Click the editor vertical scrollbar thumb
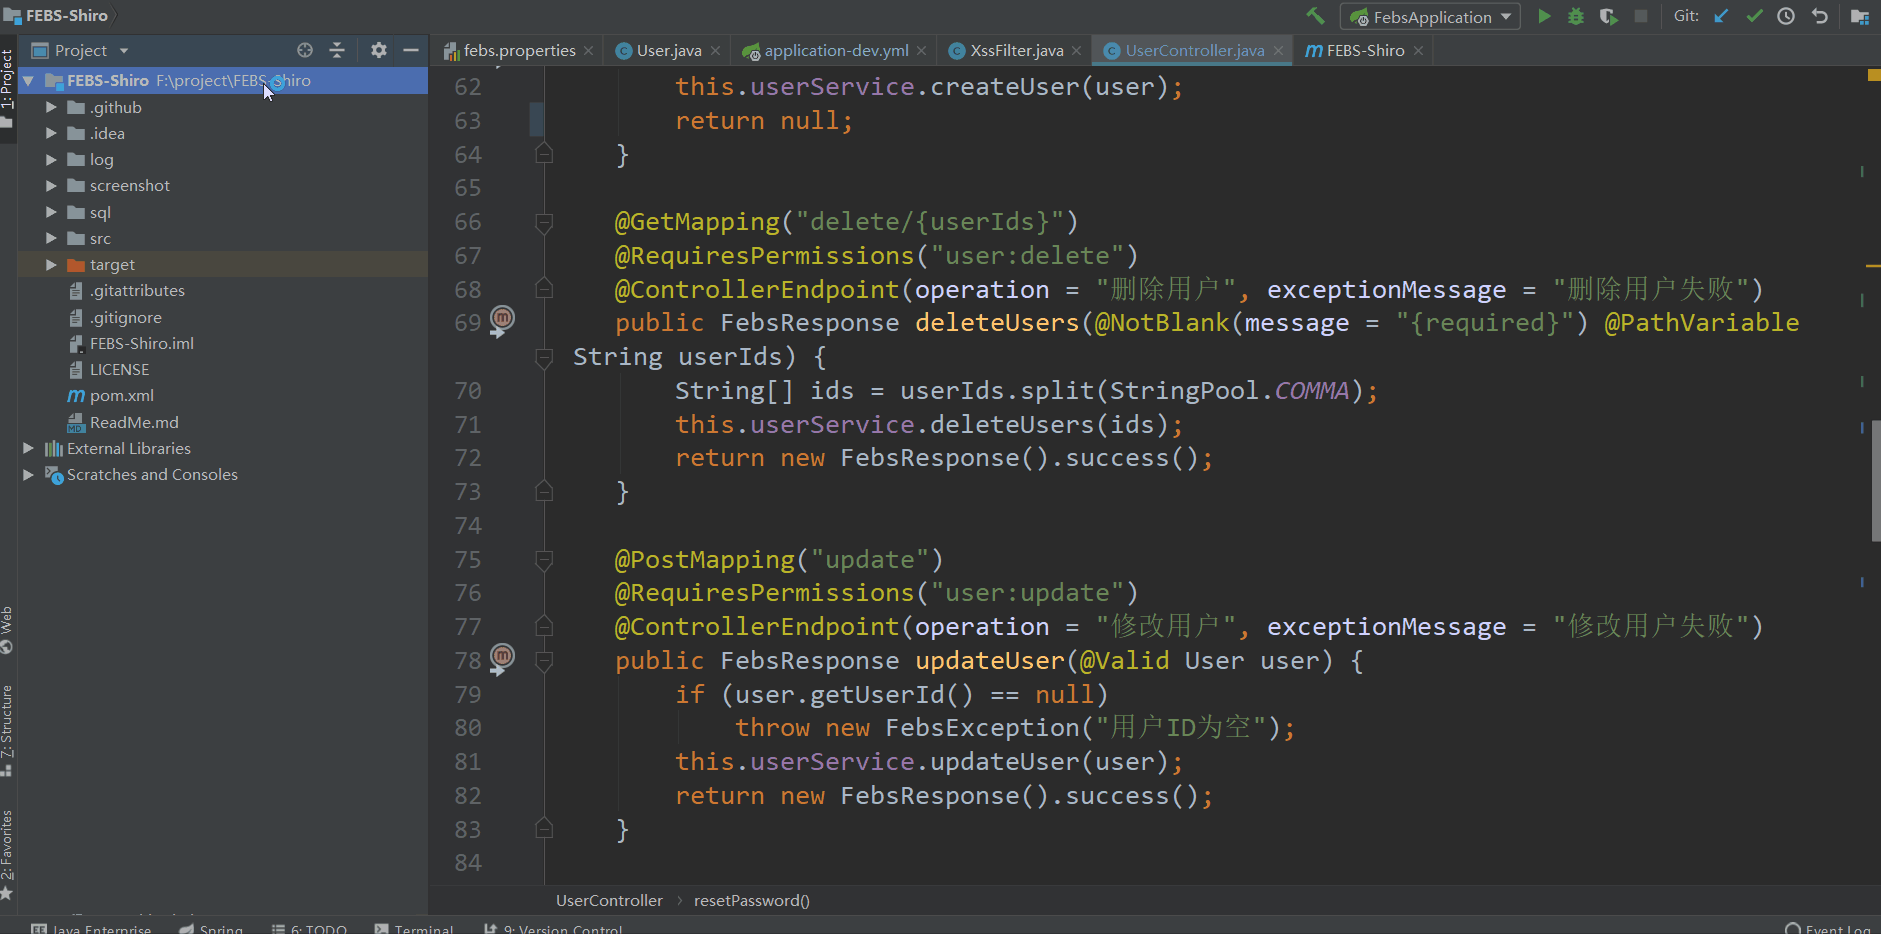Screen dimensions: 1881x934 pyautogui.click(x=1875, y=480)
